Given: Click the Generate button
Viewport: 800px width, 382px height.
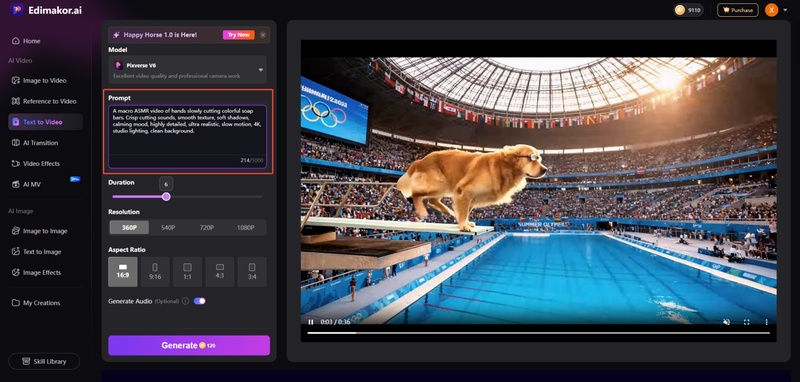Looking at the screenshot, I should point(189,345).
